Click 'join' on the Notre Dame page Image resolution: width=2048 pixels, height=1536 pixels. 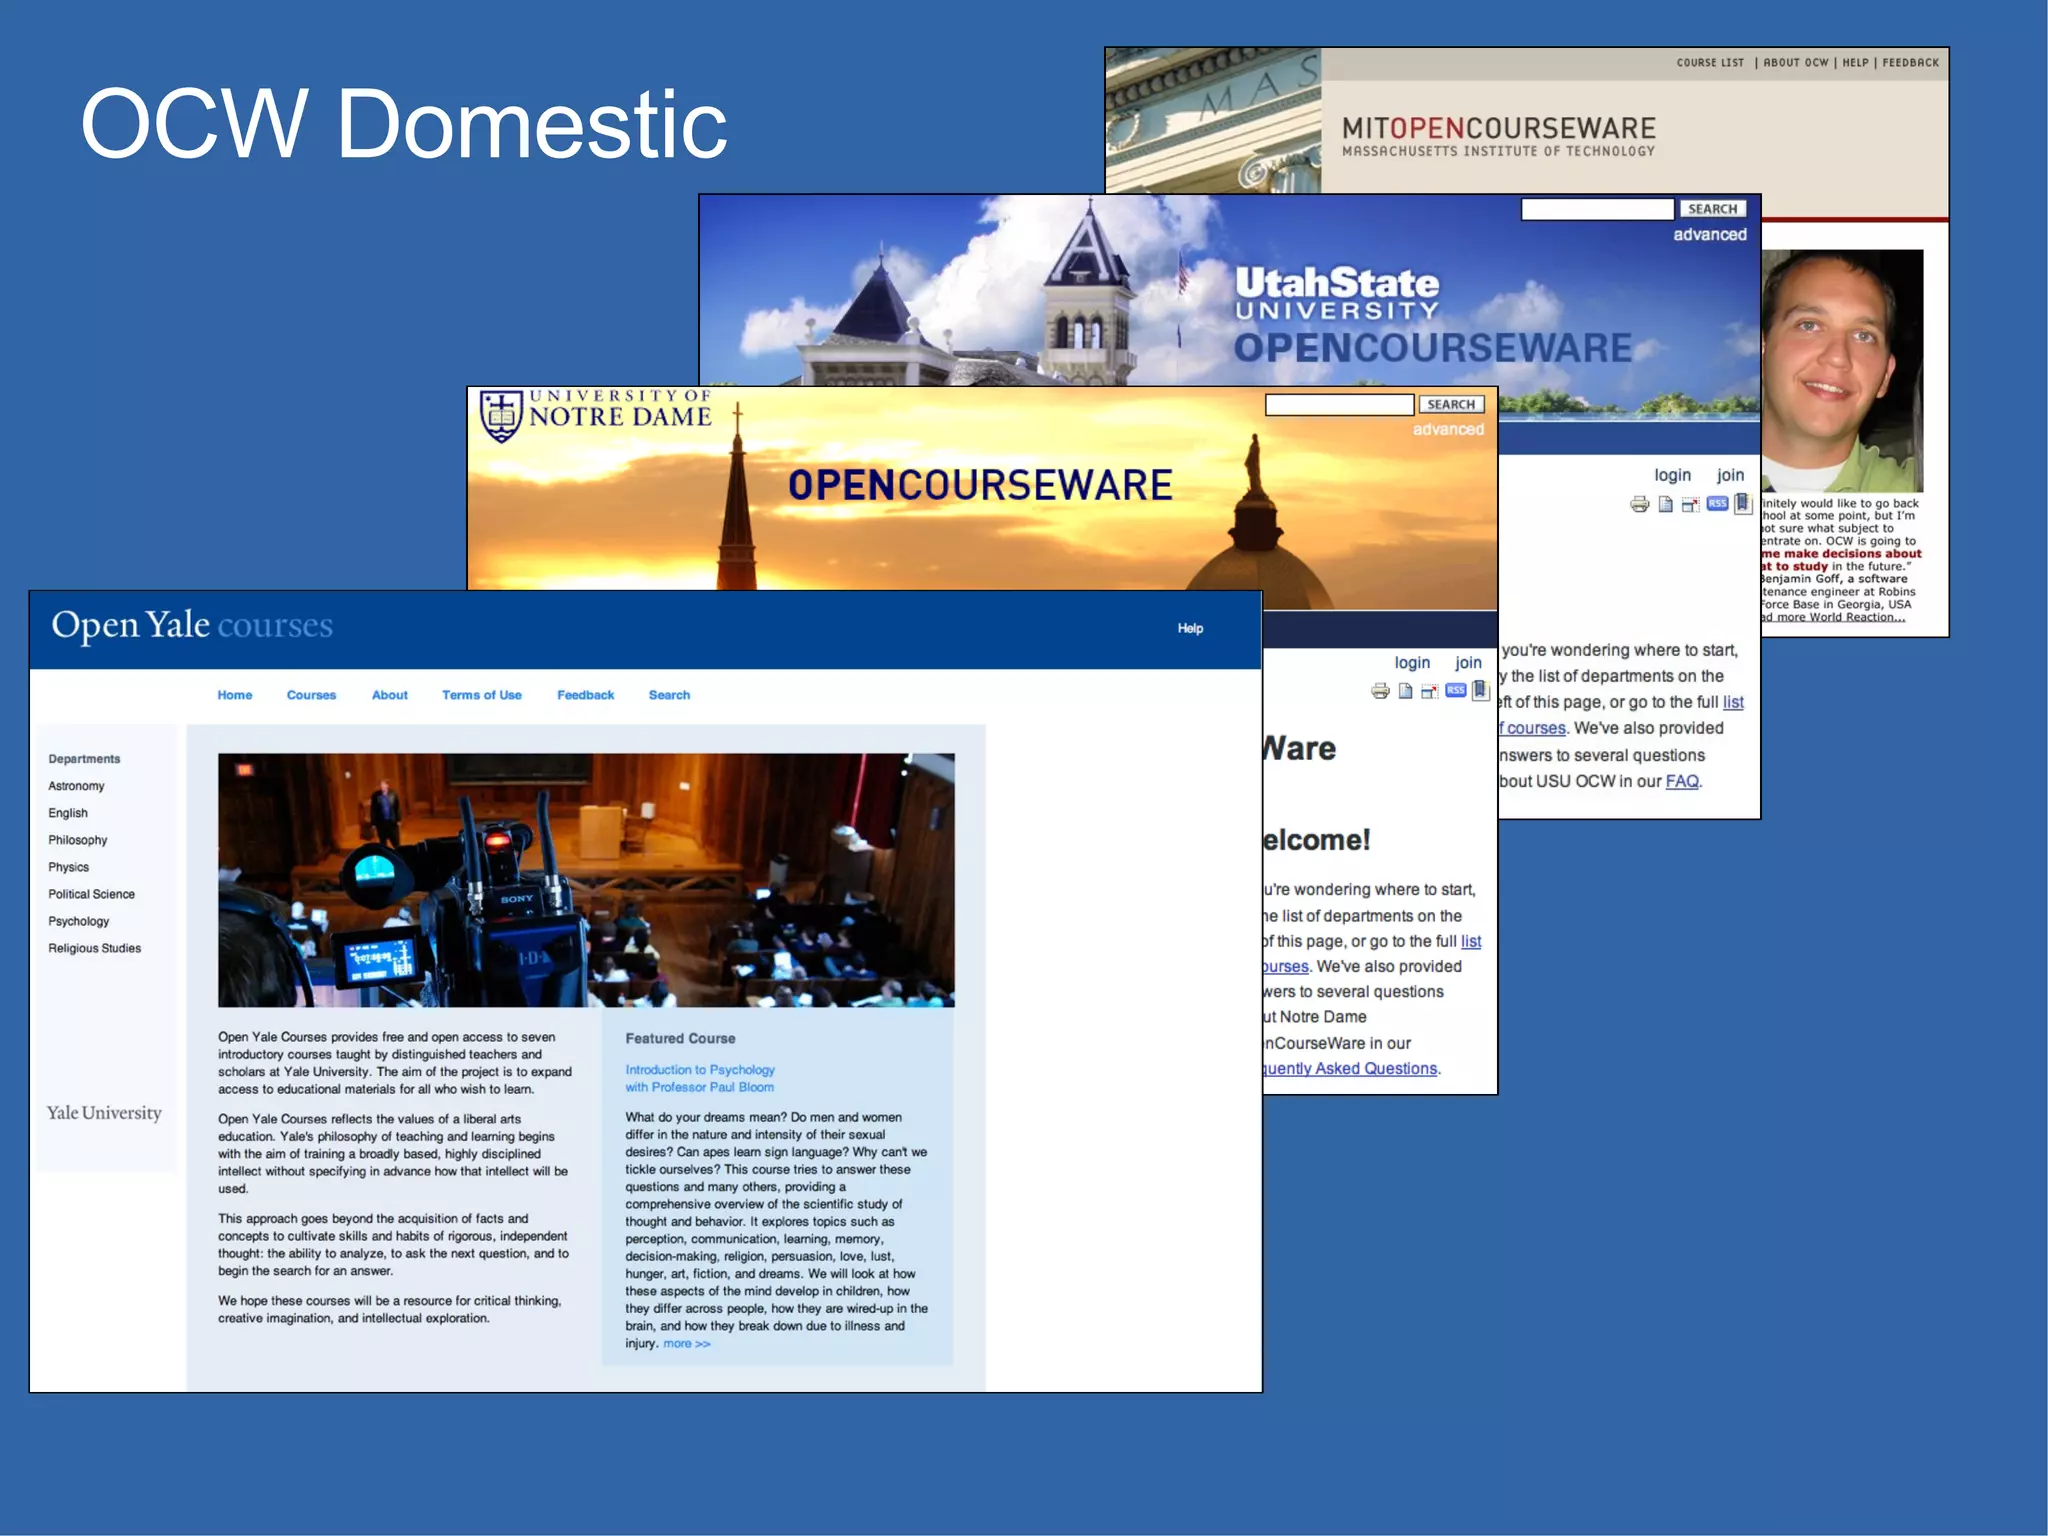[x=1468, y=662]
